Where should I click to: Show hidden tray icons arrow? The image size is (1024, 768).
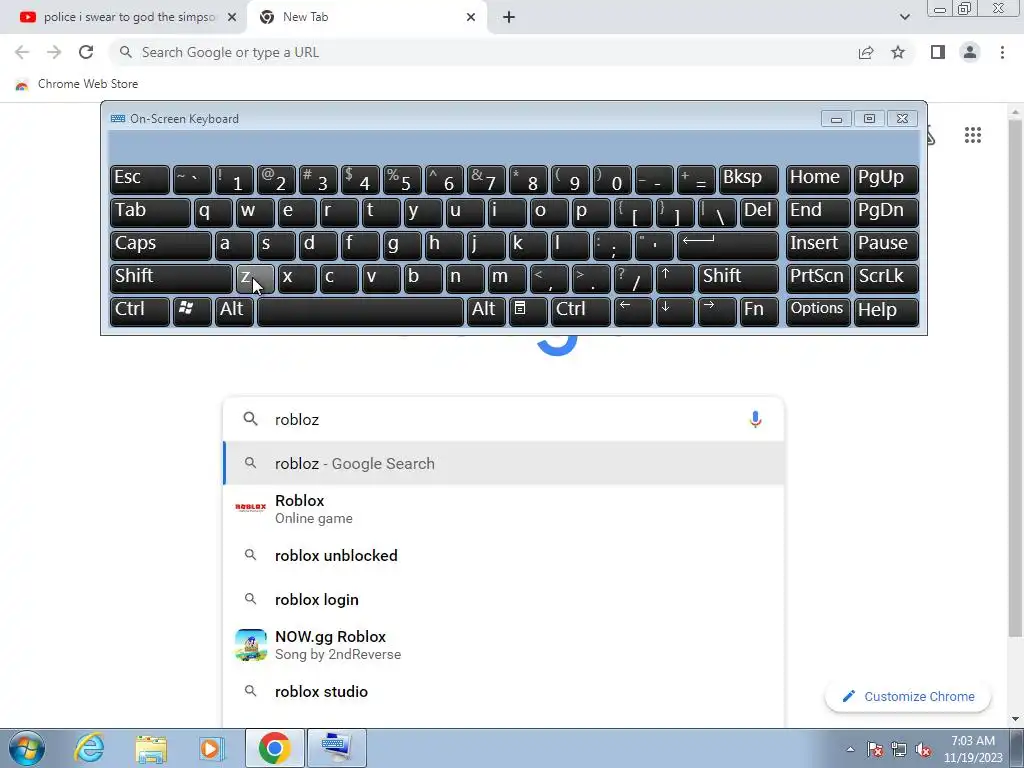[850, 750]
